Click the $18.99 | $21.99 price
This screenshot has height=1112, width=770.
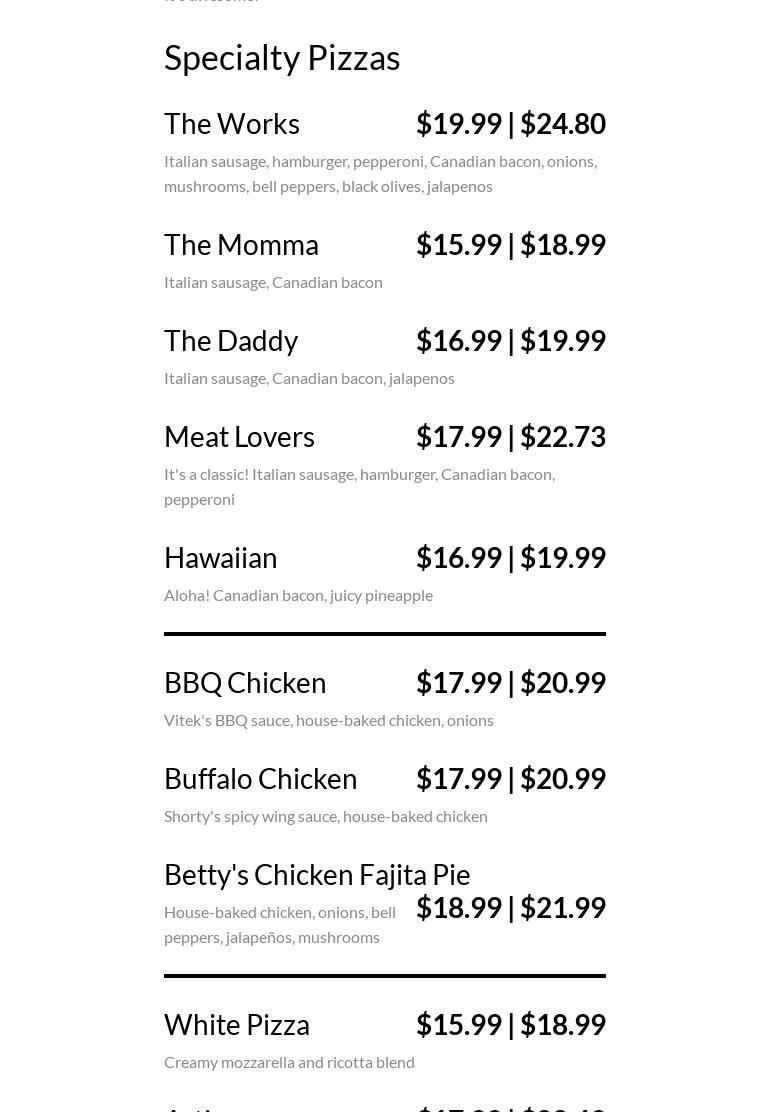point(510,908)
